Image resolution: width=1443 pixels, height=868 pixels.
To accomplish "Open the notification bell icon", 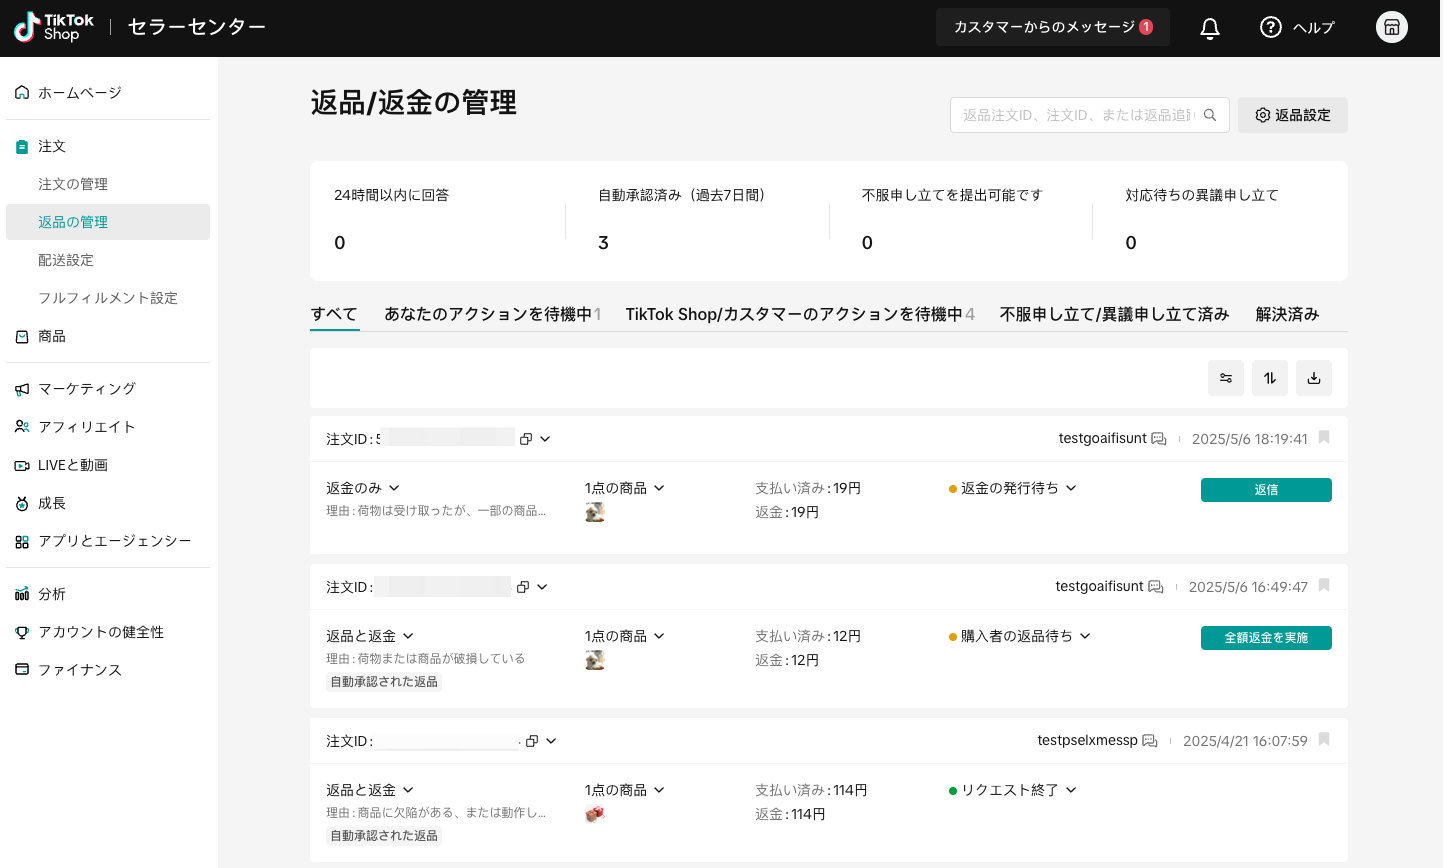I will (x=1209, y=28).
